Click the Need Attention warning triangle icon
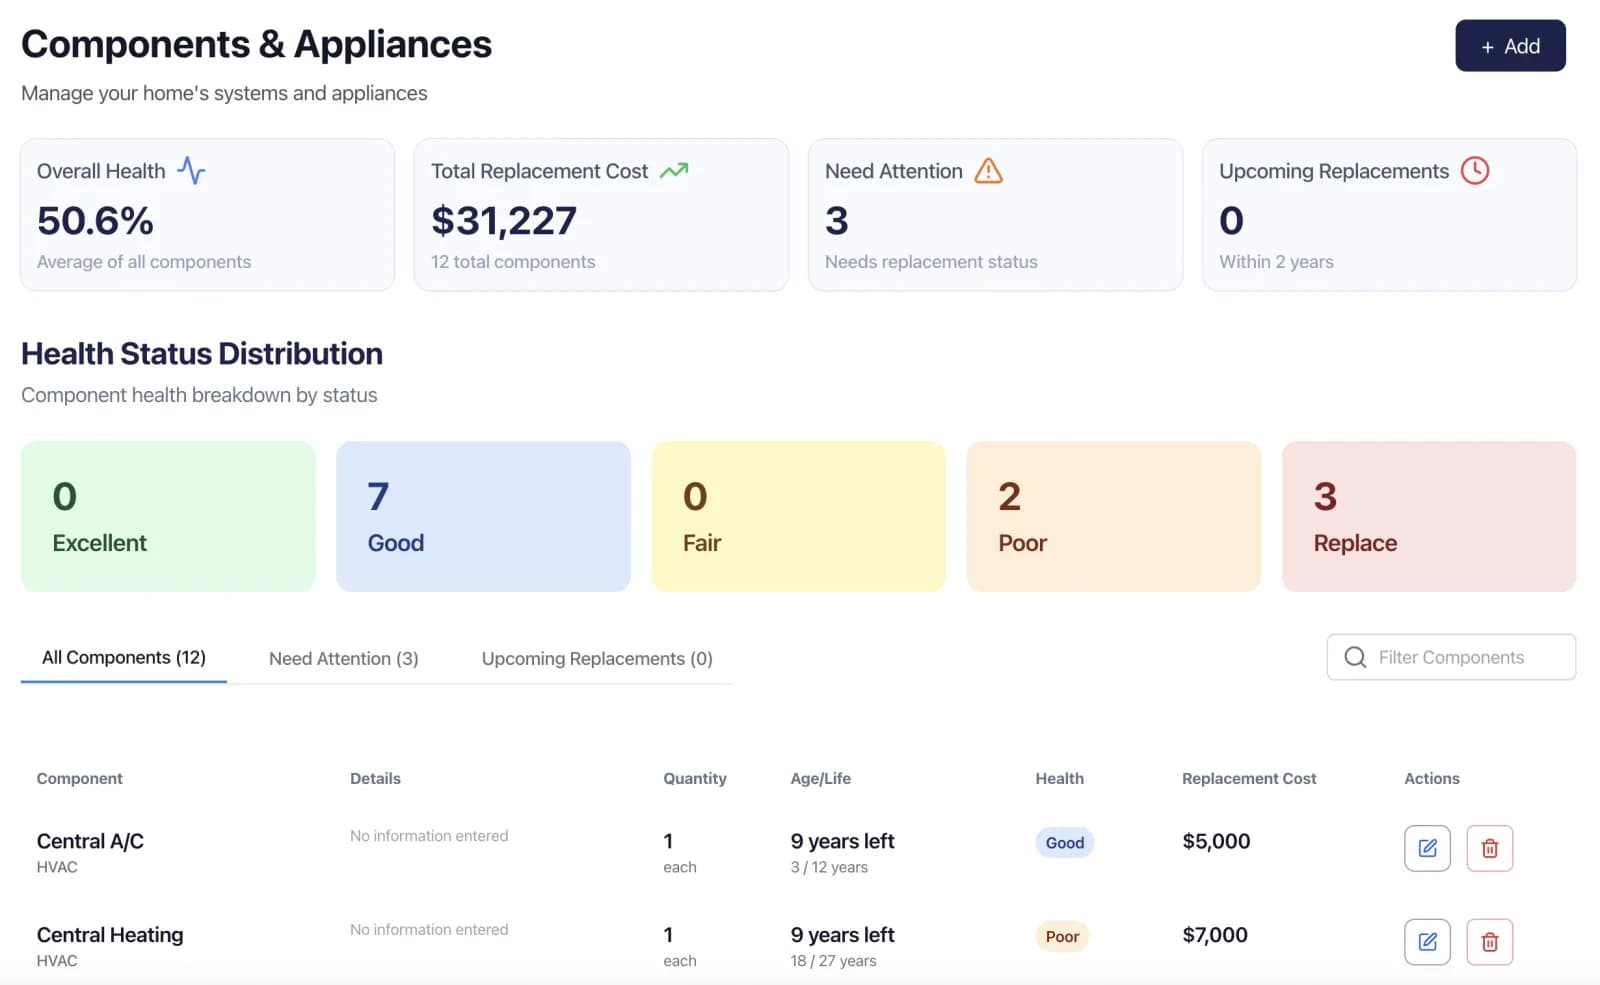 click(x=988, y=171)
